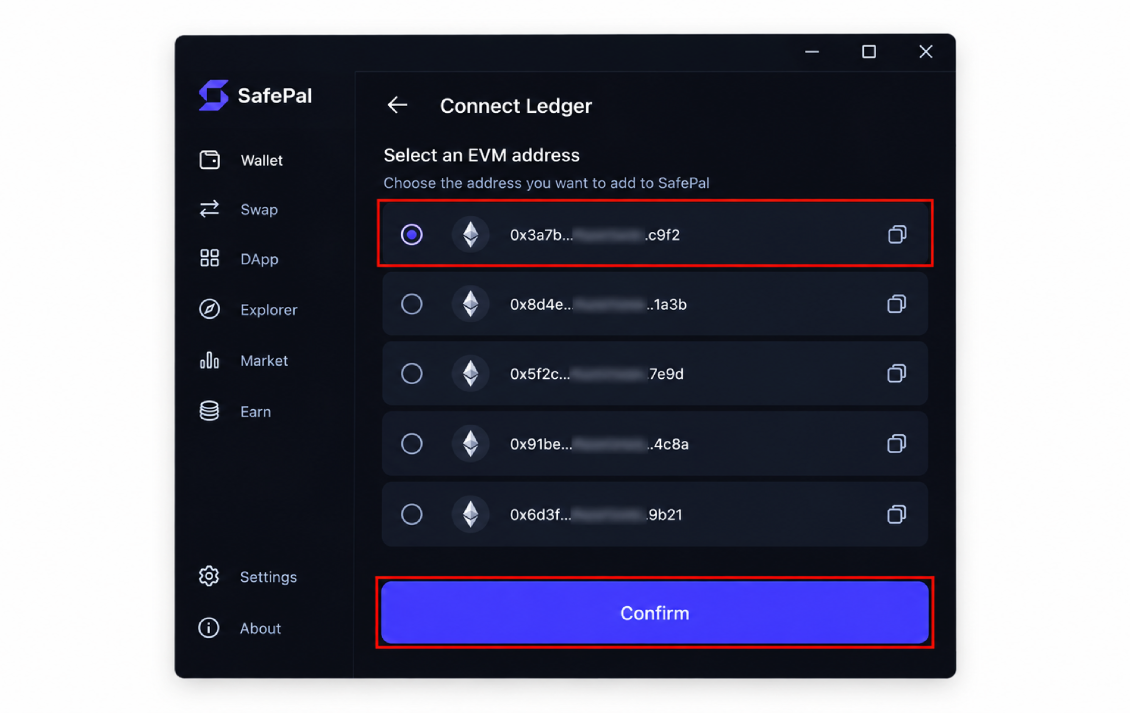1130x720 pixels.
Task: Select the 0x91be address radio button
Action: (411, 443)
